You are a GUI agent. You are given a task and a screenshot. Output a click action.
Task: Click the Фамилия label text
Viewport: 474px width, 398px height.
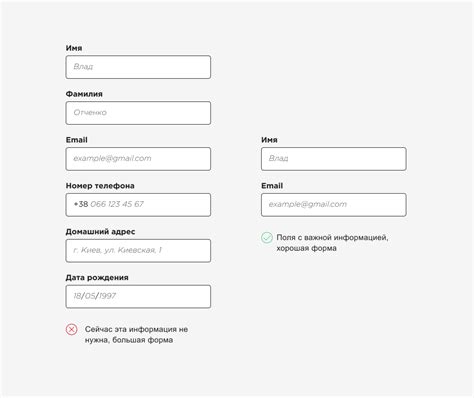point(84,94)
